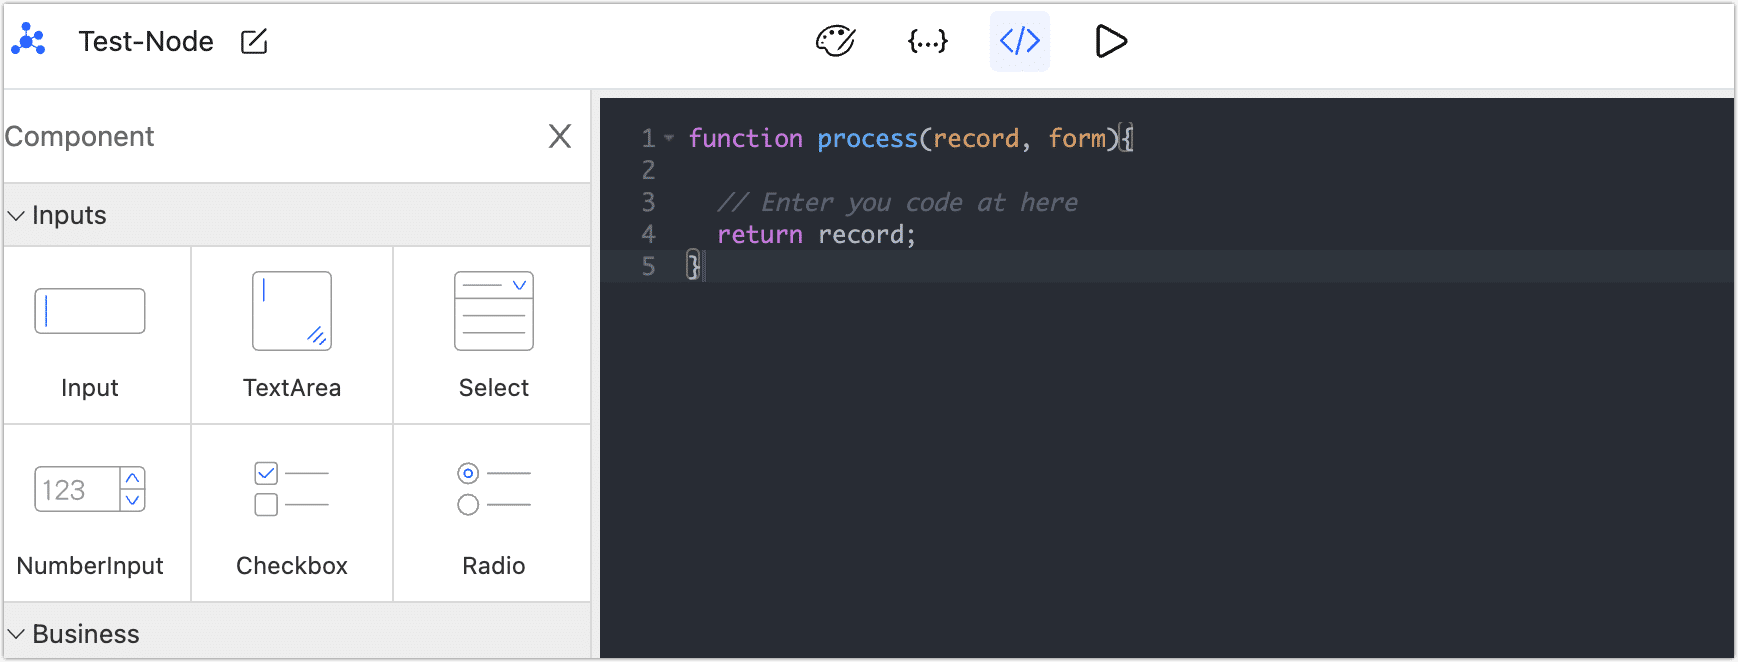
Task: Collapse the Inputs section
Action: click(x=17, y=215)
